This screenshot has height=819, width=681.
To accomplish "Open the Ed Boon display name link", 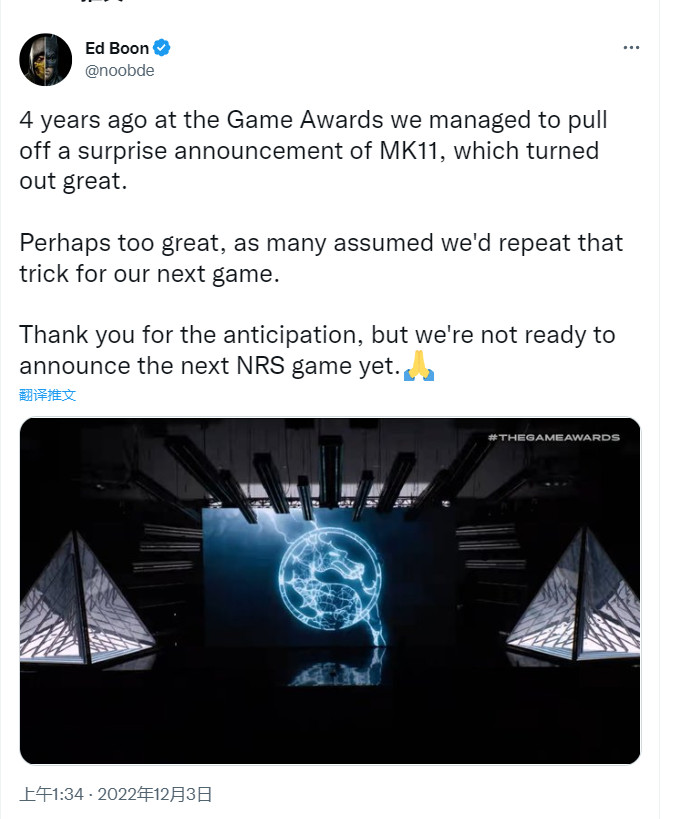I will click(x=115, y=48).
